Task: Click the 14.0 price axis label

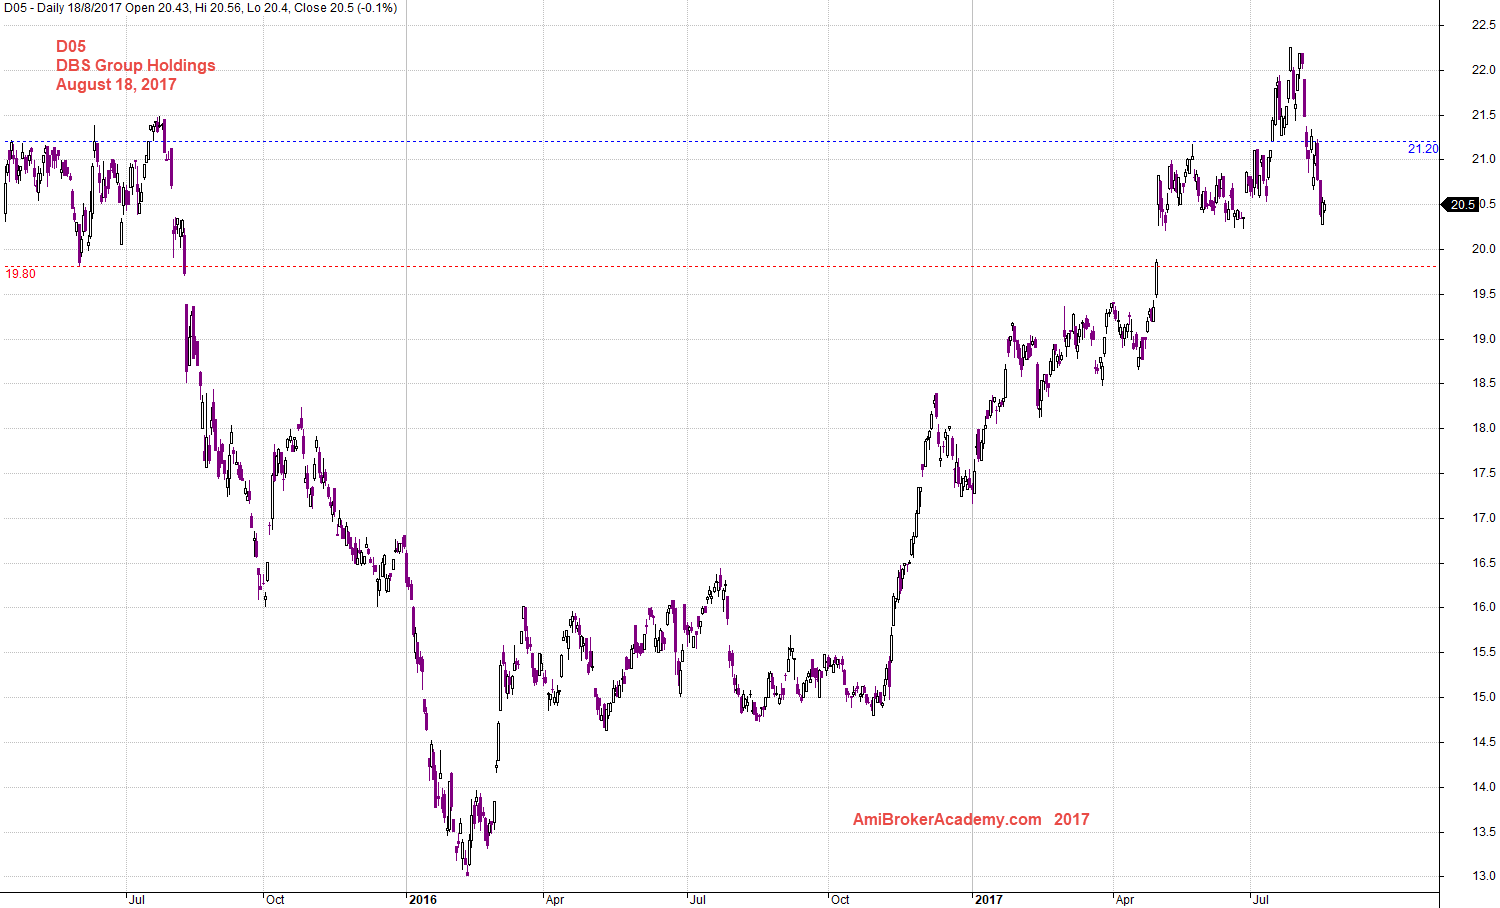Action: click(x=1484, y=787)
